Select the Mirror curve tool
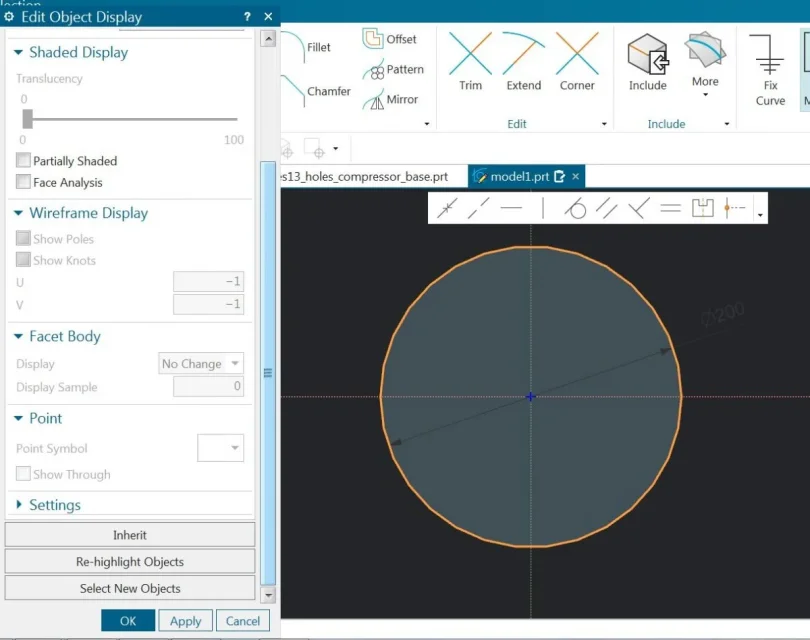The height and width of the screenshot is (640, 810). (391, 100)
